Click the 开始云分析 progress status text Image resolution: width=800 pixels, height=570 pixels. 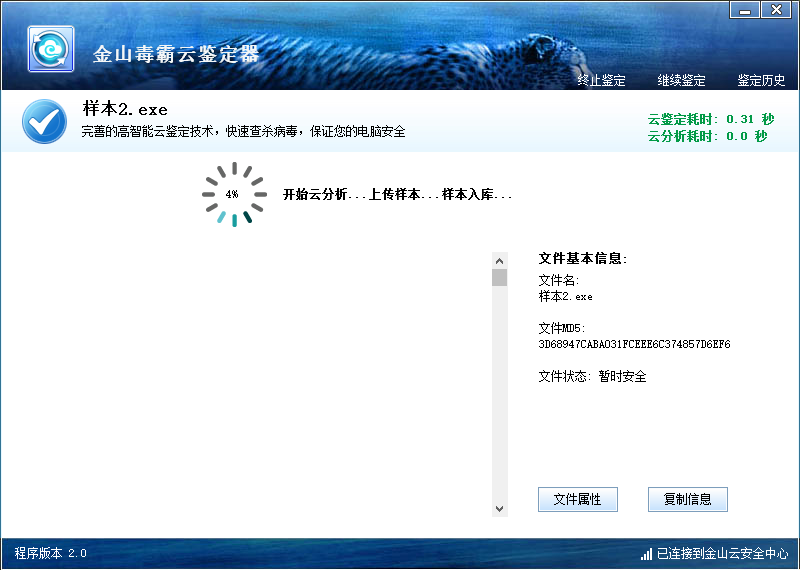point(397,194)
